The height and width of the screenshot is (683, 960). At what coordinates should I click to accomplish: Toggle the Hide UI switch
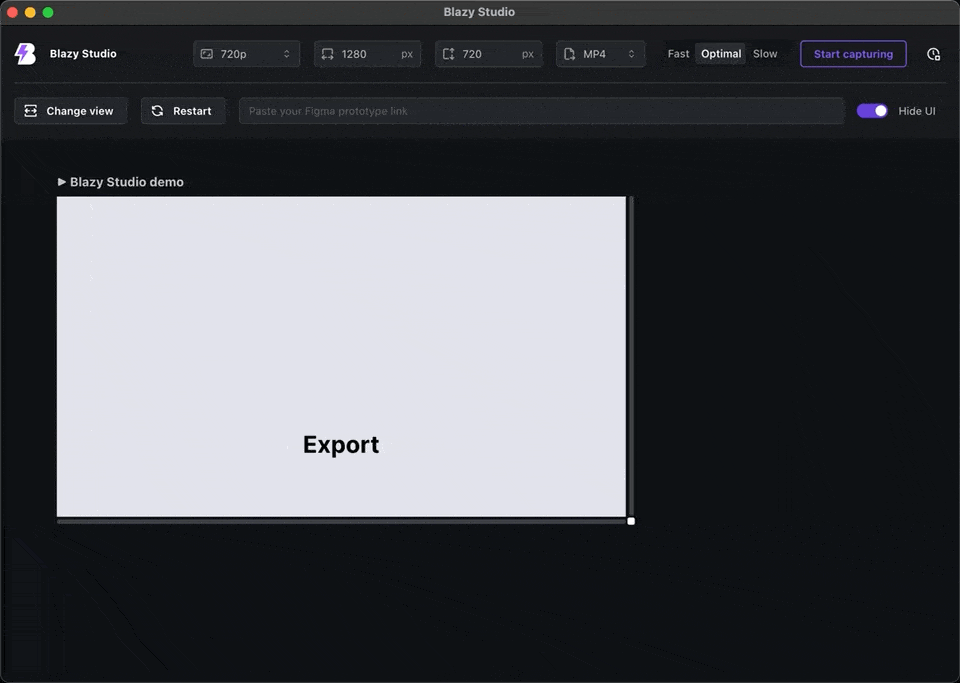[872, 111]
